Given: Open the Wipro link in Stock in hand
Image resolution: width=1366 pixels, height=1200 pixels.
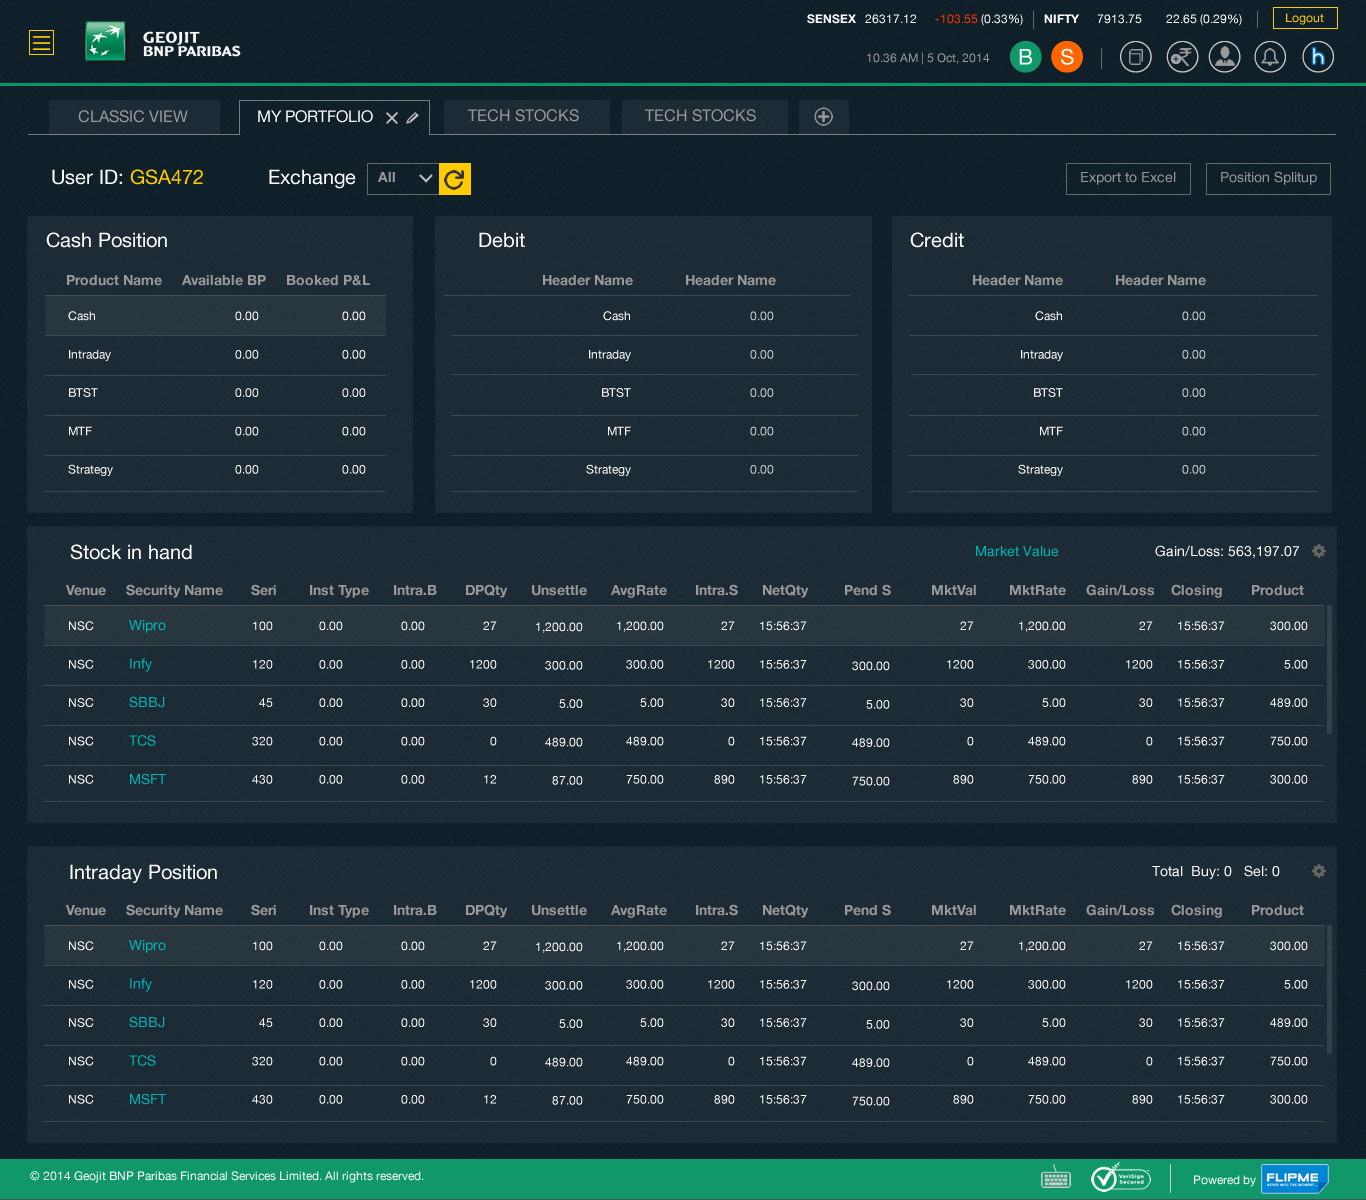Looking at the screenshot, I should 147,626.
